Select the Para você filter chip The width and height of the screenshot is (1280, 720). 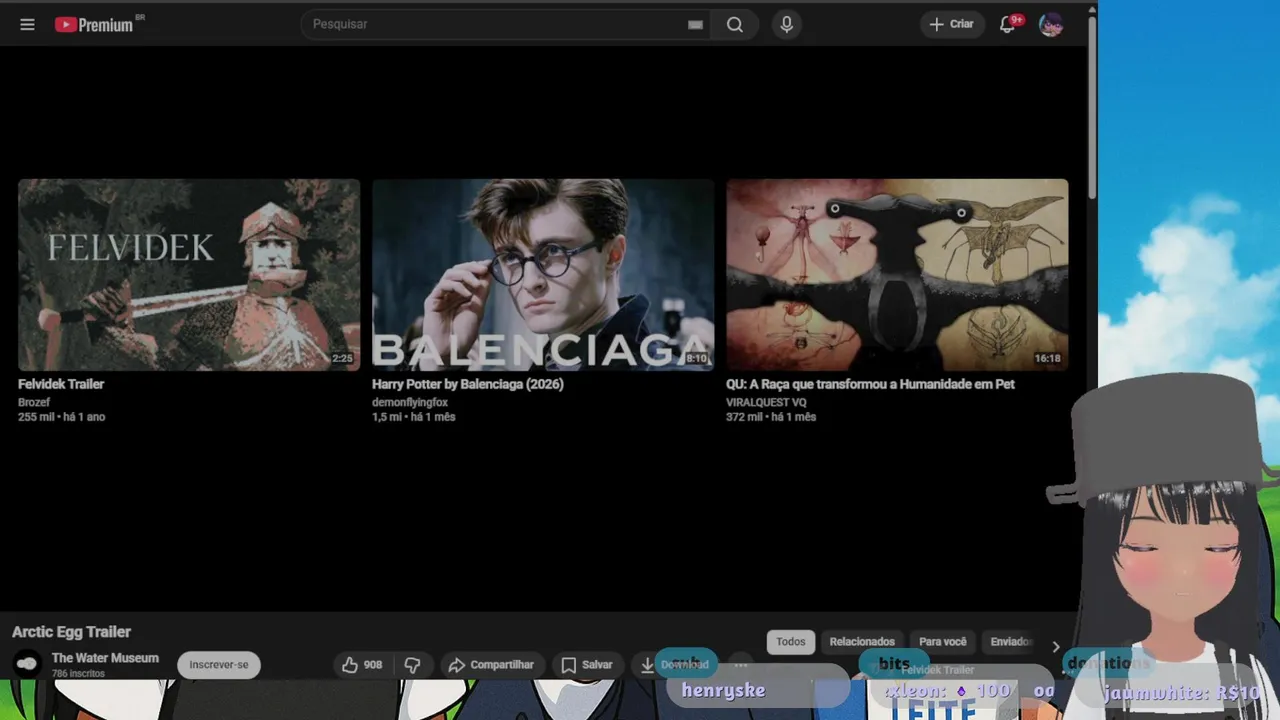943,642
